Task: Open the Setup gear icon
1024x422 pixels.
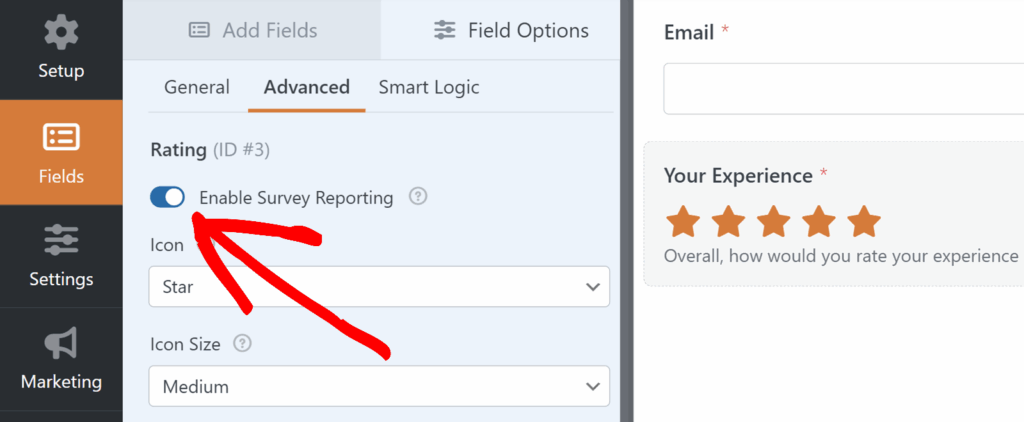Action: (x=61, y=32)
